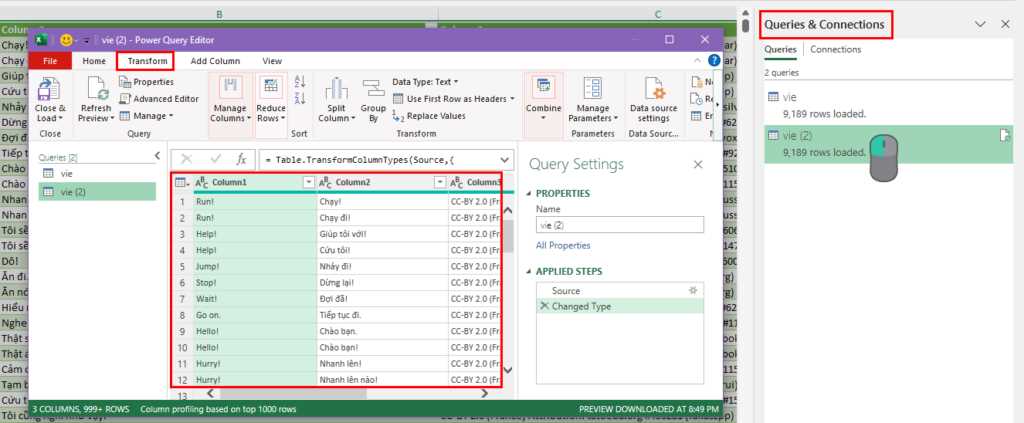Click the fx button in the formula bar

point(241,159)
